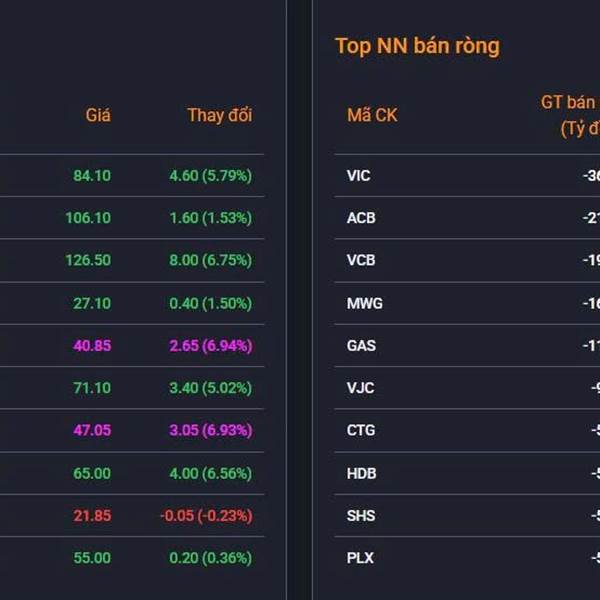Viewport: 600px width, 600px height.
Task: Click the Mã CK column header
Action: click(x=372, y=115)
